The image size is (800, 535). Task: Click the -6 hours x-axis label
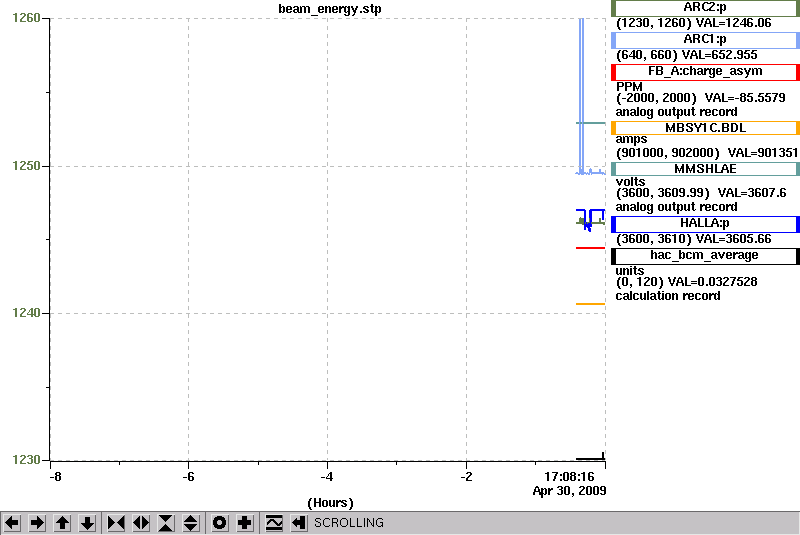click(188, 477)
